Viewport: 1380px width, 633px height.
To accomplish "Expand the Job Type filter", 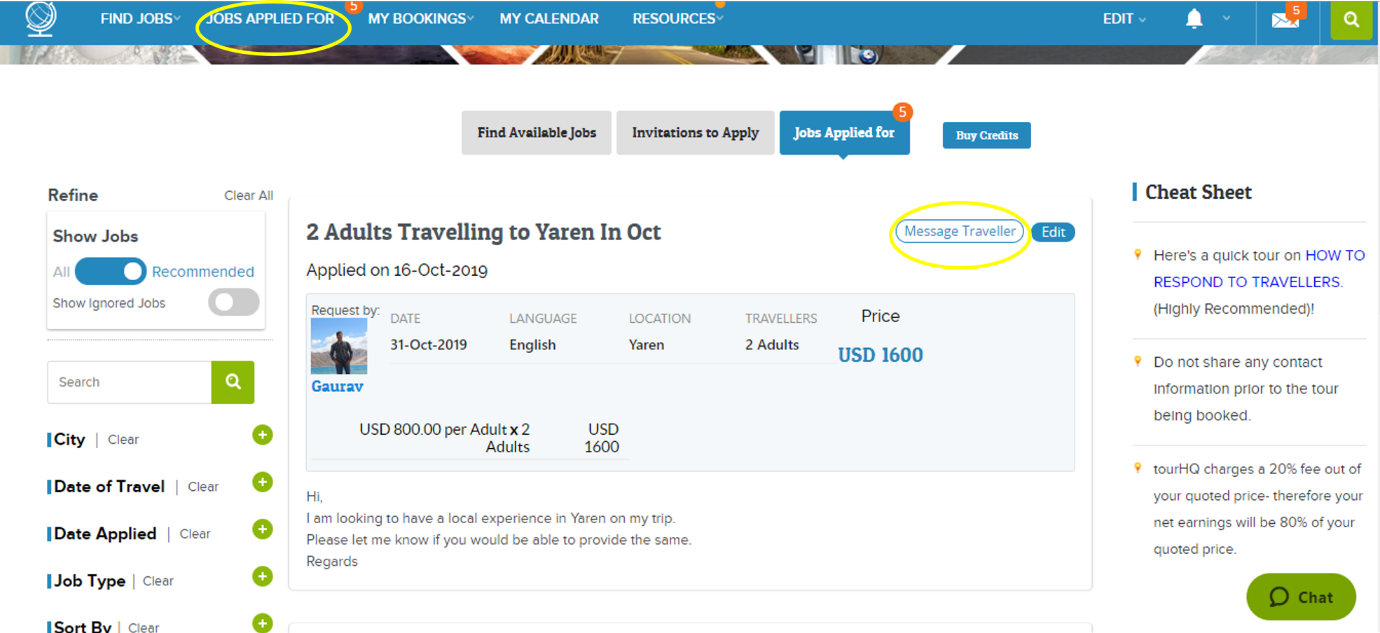I will click(x=262, y=577).
